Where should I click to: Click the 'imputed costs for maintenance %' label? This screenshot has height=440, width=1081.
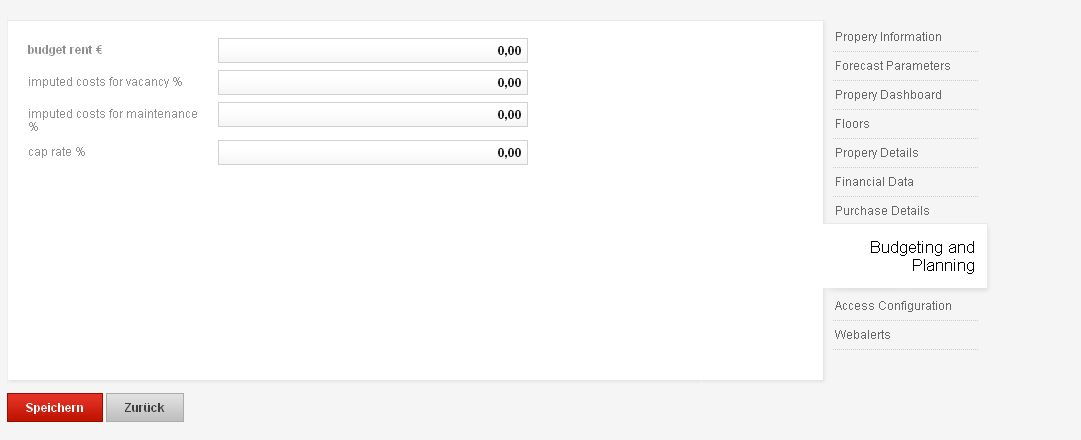pyautogui.click(x=112, y=120)
